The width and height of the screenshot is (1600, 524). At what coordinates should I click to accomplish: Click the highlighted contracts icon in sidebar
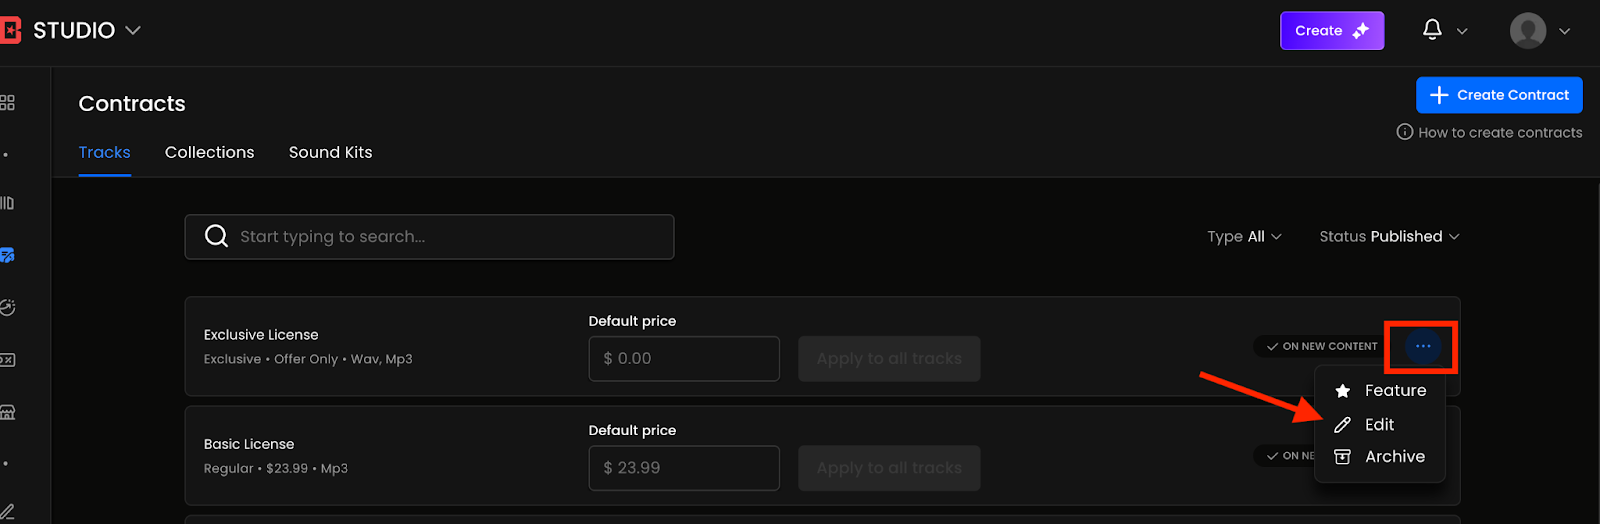(x=8, y=256)
